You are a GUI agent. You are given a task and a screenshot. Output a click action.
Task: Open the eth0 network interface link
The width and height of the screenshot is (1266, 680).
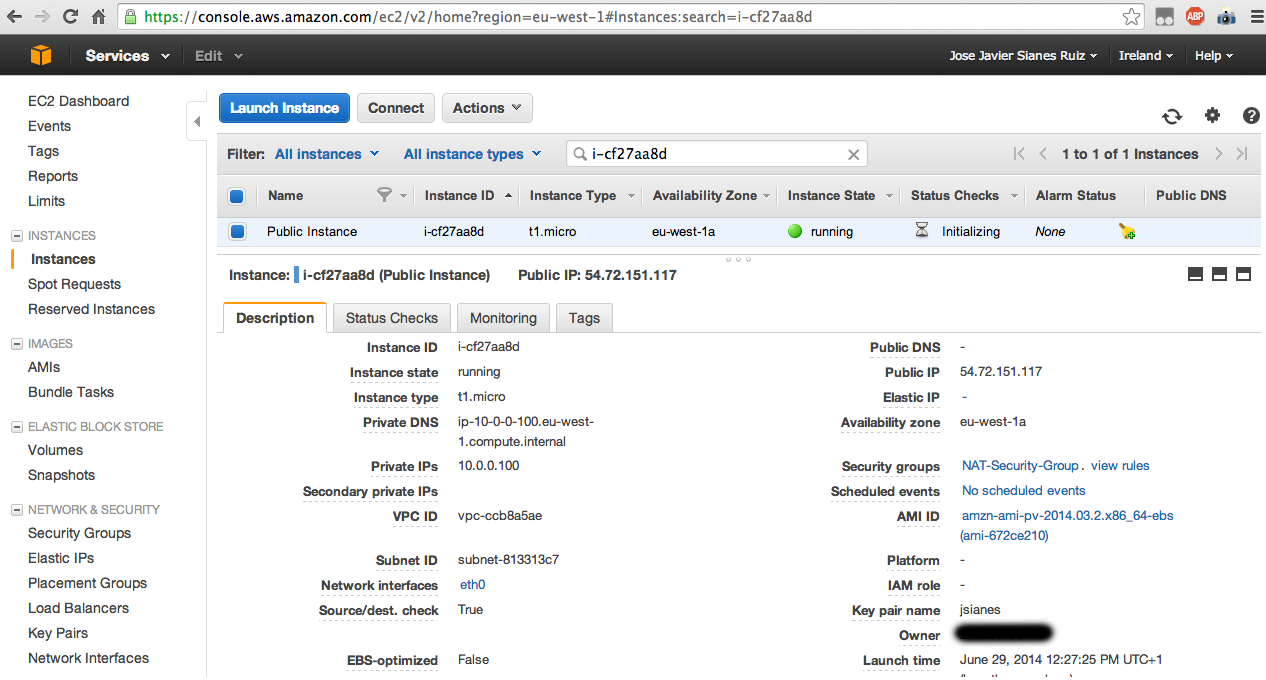(472, 584)
